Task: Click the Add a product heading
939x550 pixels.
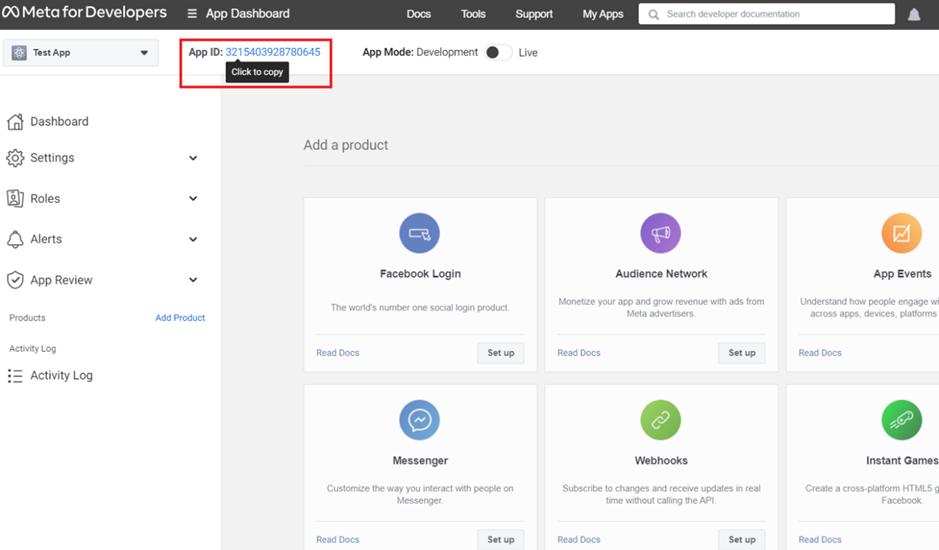Action: click(x=346, y=145)
